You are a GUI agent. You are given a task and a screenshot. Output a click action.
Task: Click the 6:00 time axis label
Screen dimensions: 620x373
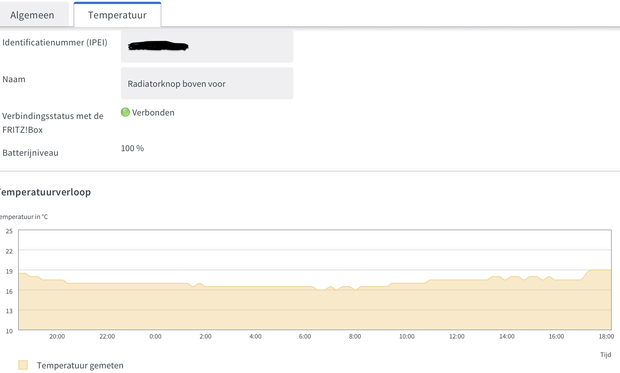305,337
